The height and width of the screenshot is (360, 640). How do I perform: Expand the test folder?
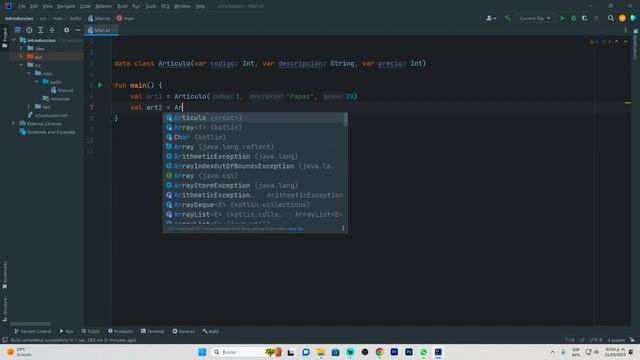click(29, 107)
